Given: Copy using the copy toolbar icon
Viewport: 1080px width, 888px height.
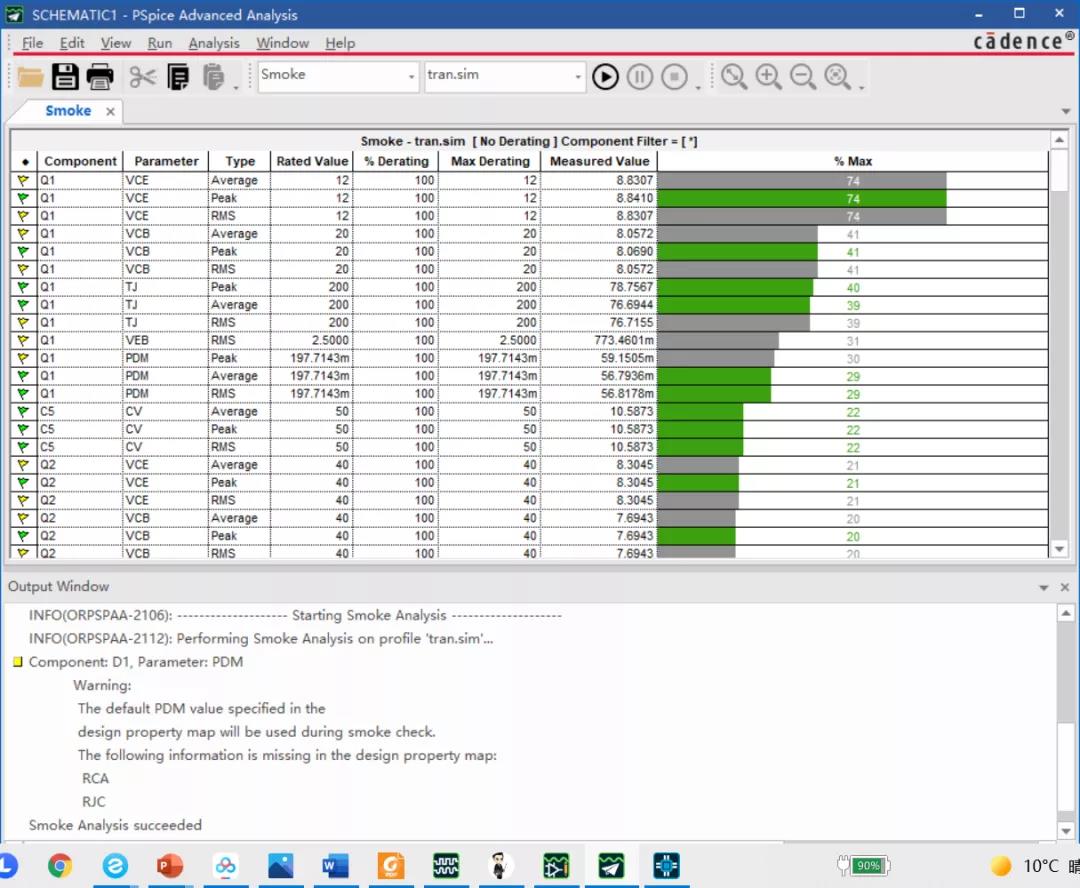Looking at the screenshot, I should coord(178,77).
